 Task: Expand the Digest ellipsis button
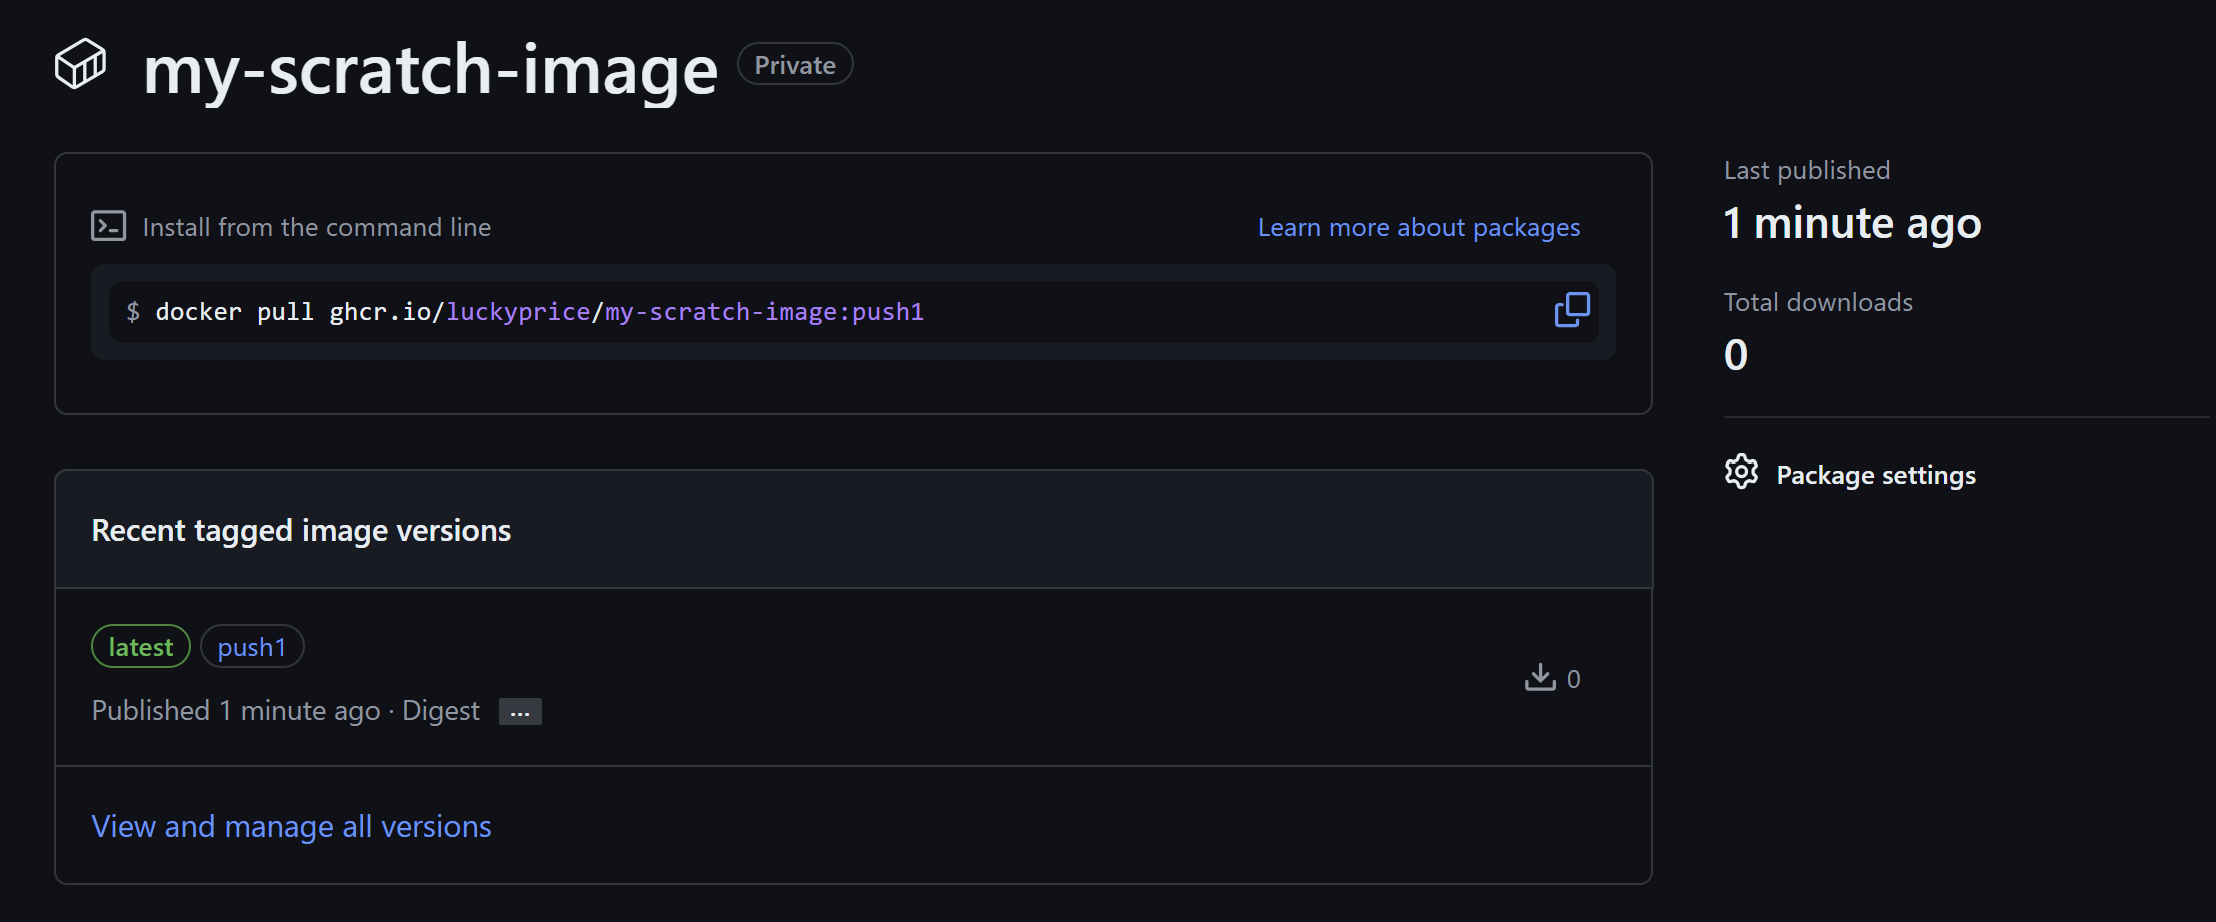pyautogui.click(x=520, y=712)
